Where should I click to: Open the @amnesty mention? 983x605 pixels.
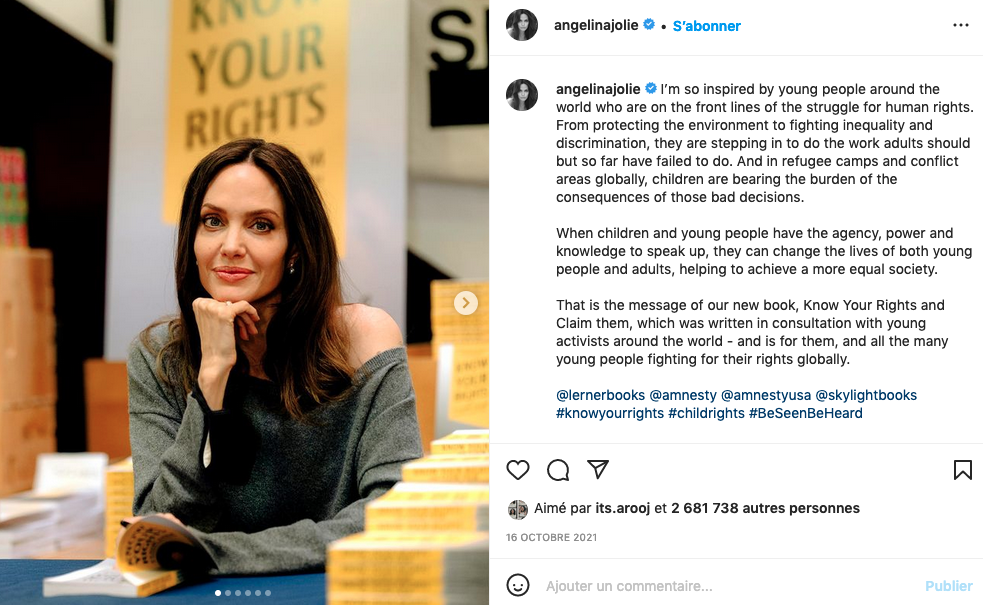click(x=683, y=395)
